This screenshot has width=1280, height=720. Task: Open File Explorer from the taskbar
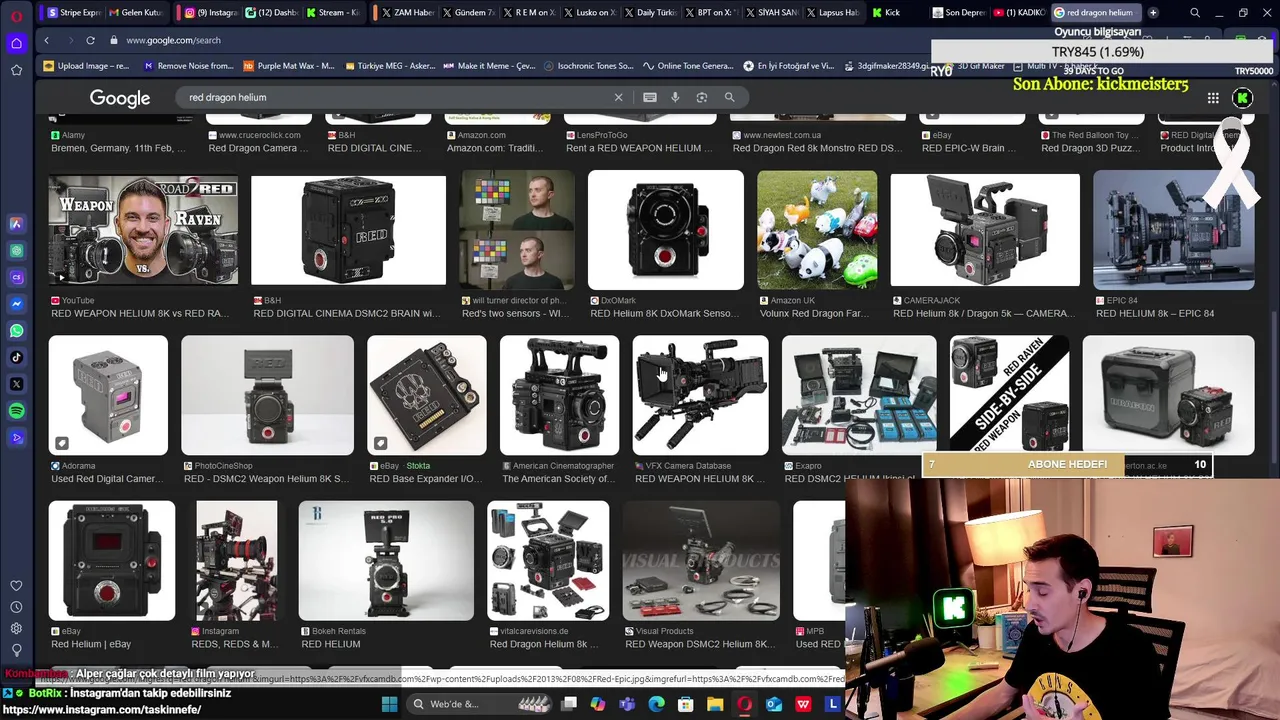715,704
